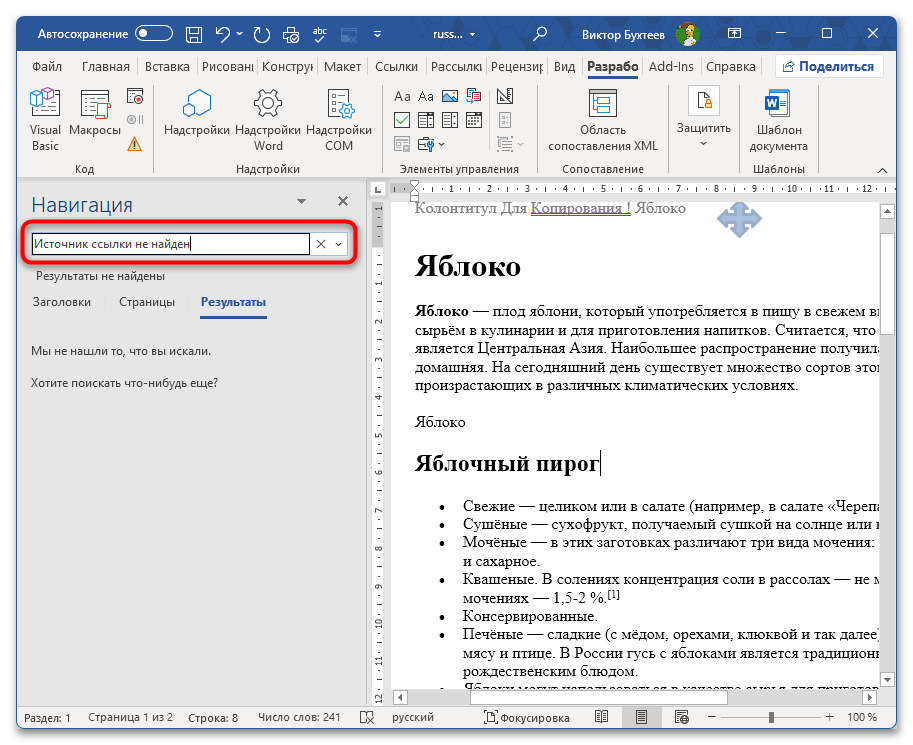Click the Record Macro icon
The image size is (913, 745).
click(135, 96)
